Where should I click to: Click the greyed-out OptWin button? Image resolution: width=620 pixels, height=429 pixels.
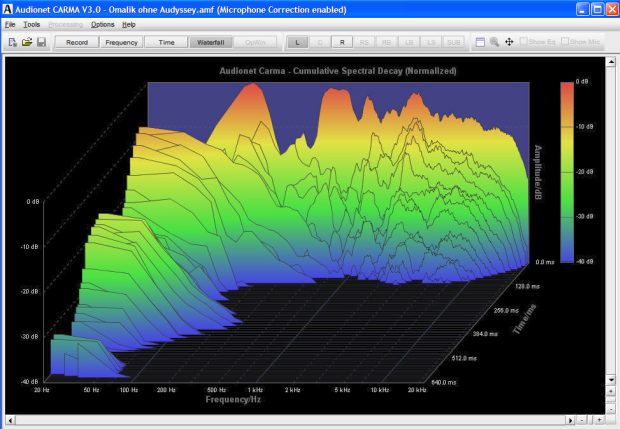pos(255,42)
